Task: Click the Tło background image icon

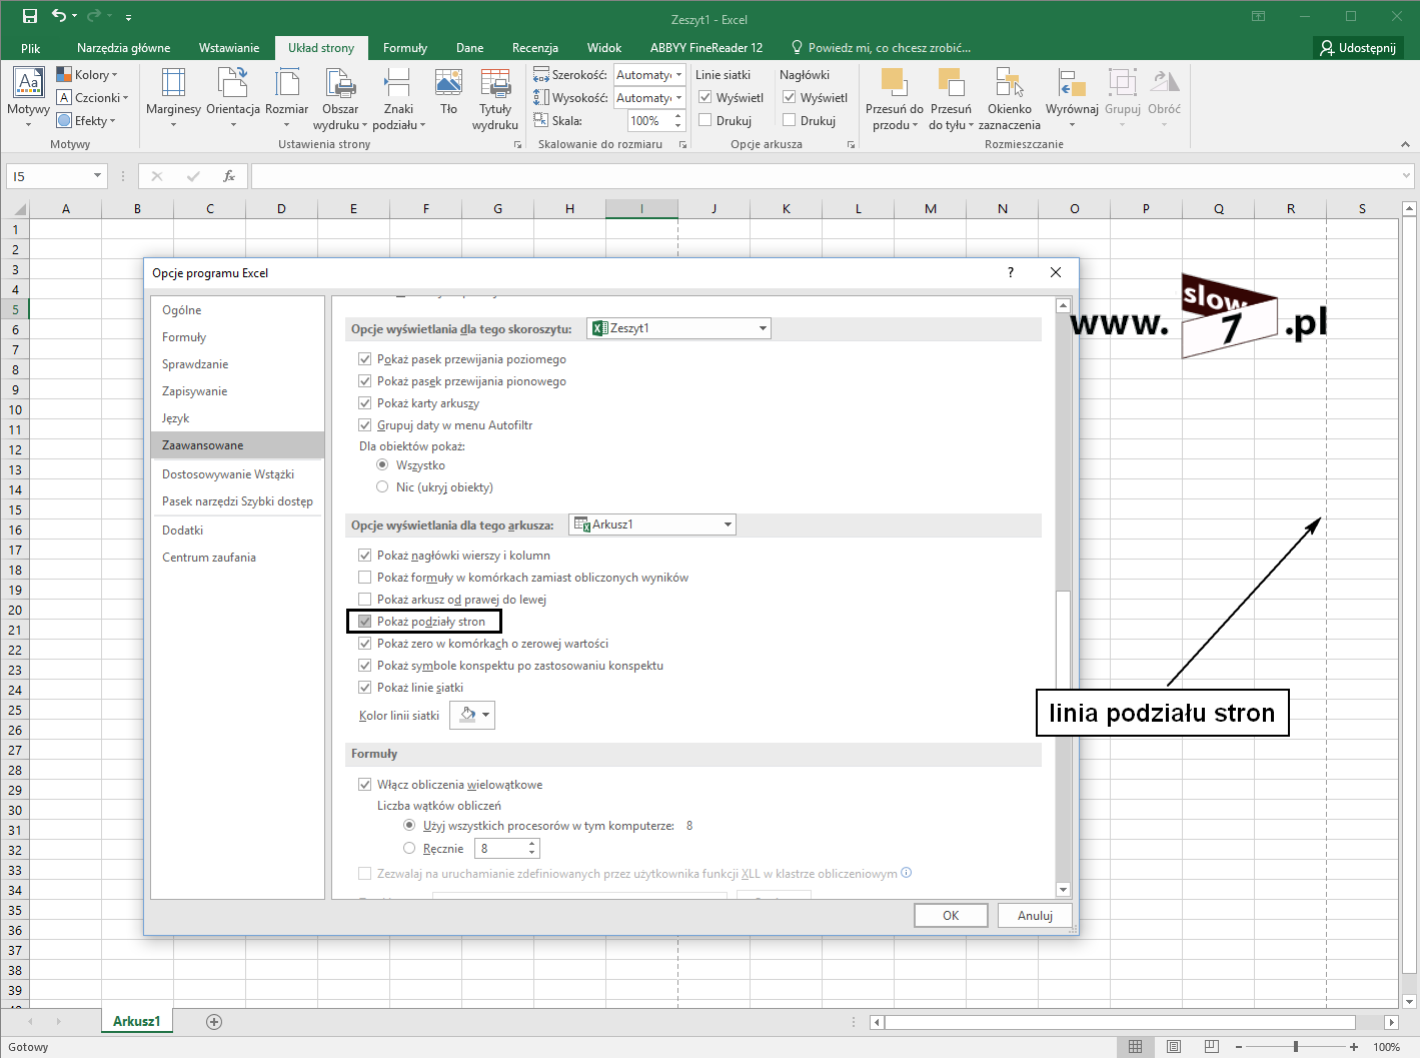Action: pos(449,92)
